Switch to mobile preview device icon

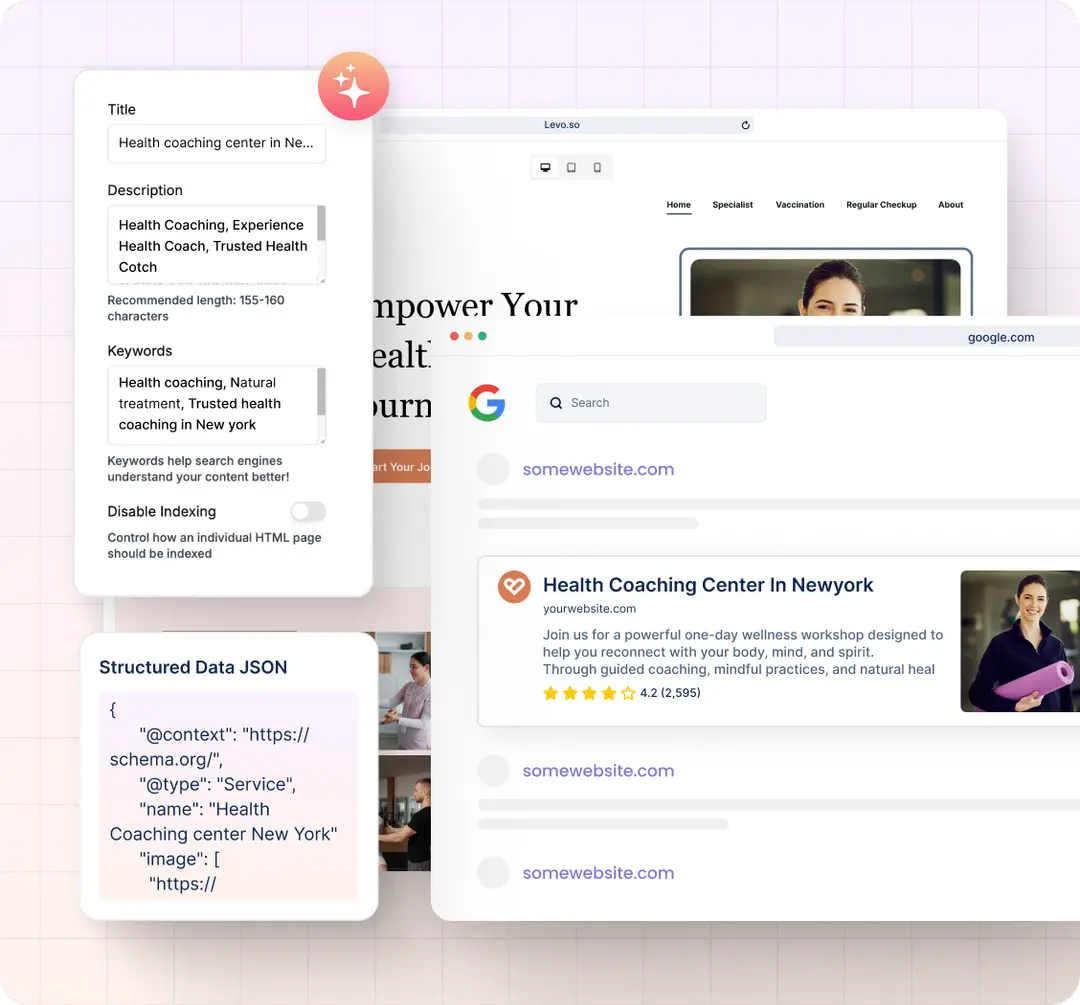pos(597,167)
